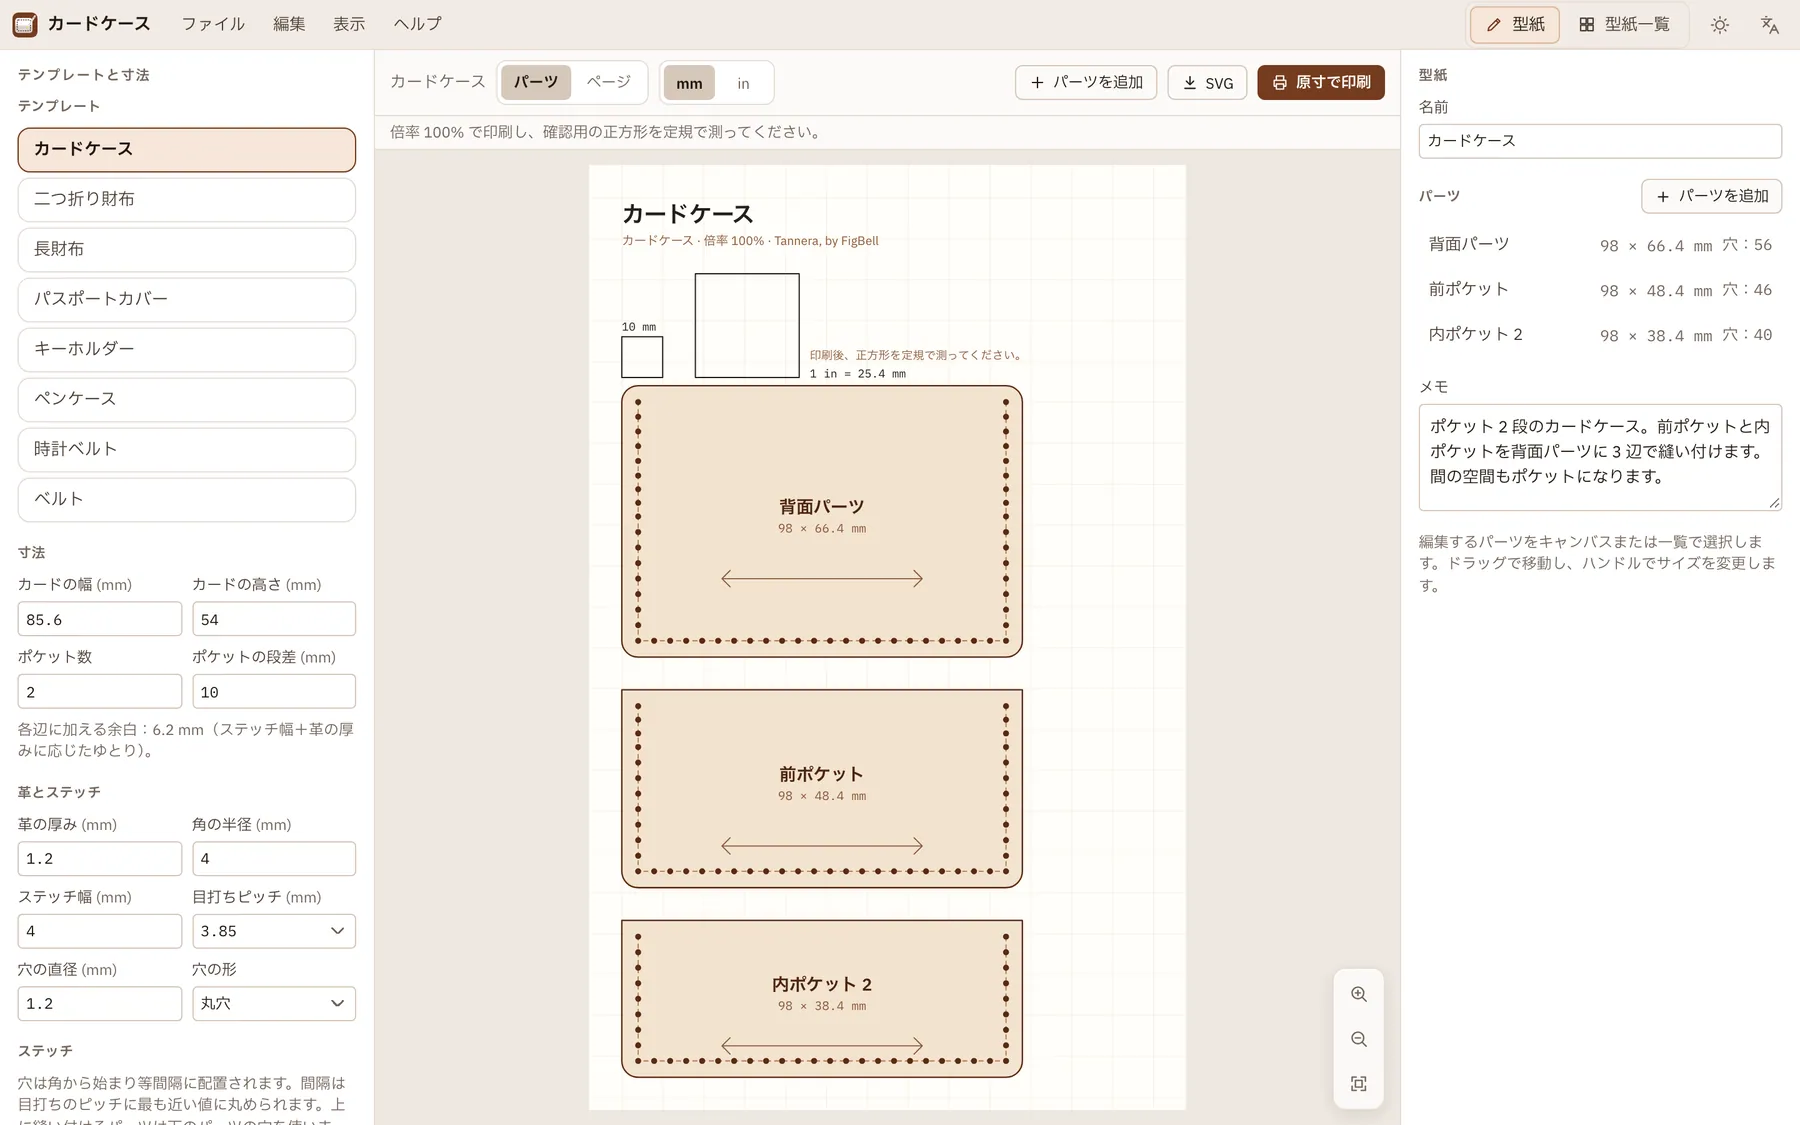1800x1125 pixels.
Task: Select ペンケース template
Action: coord(186,399)
